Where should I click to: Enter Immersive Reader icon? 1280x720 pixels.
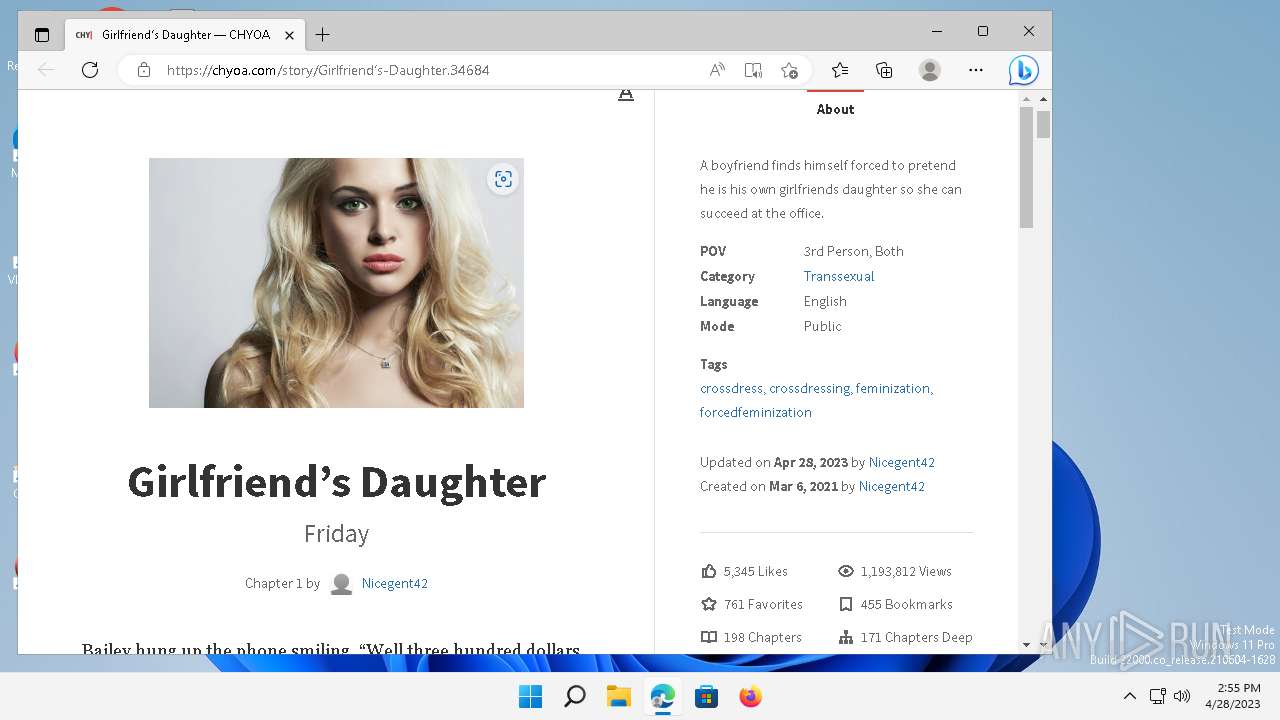coord(753,70)
